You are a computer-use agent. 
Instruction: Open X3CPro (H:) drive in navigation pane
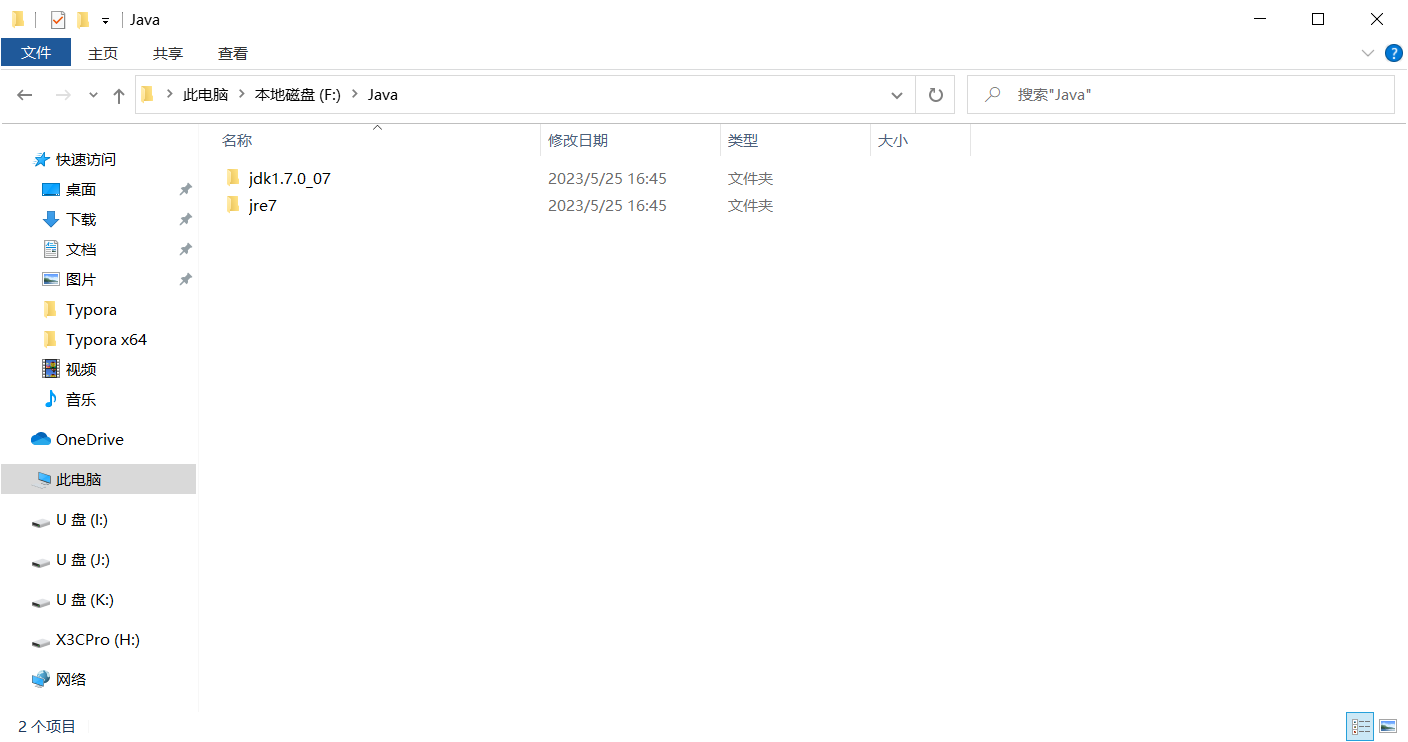(98, 639)
